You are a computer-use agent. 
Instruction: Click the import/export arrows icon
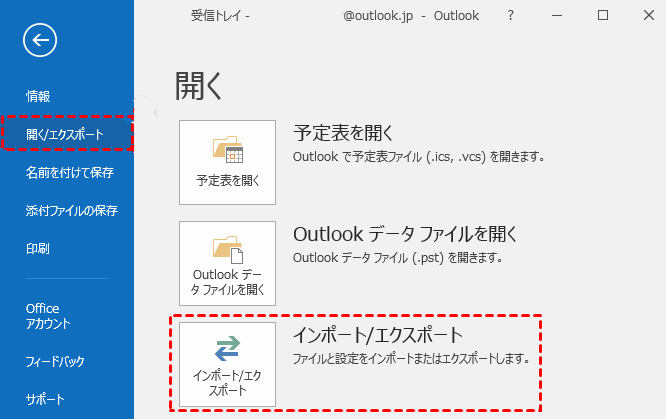(x=227, y=347)
